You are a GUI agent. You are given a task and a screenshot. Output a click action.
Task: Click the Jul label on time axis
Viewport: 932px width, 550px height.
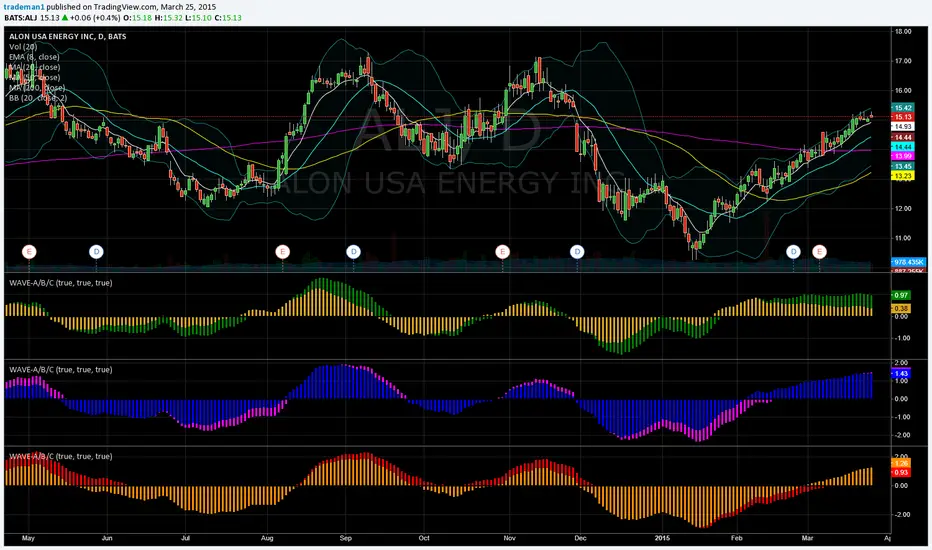(185, 539)
